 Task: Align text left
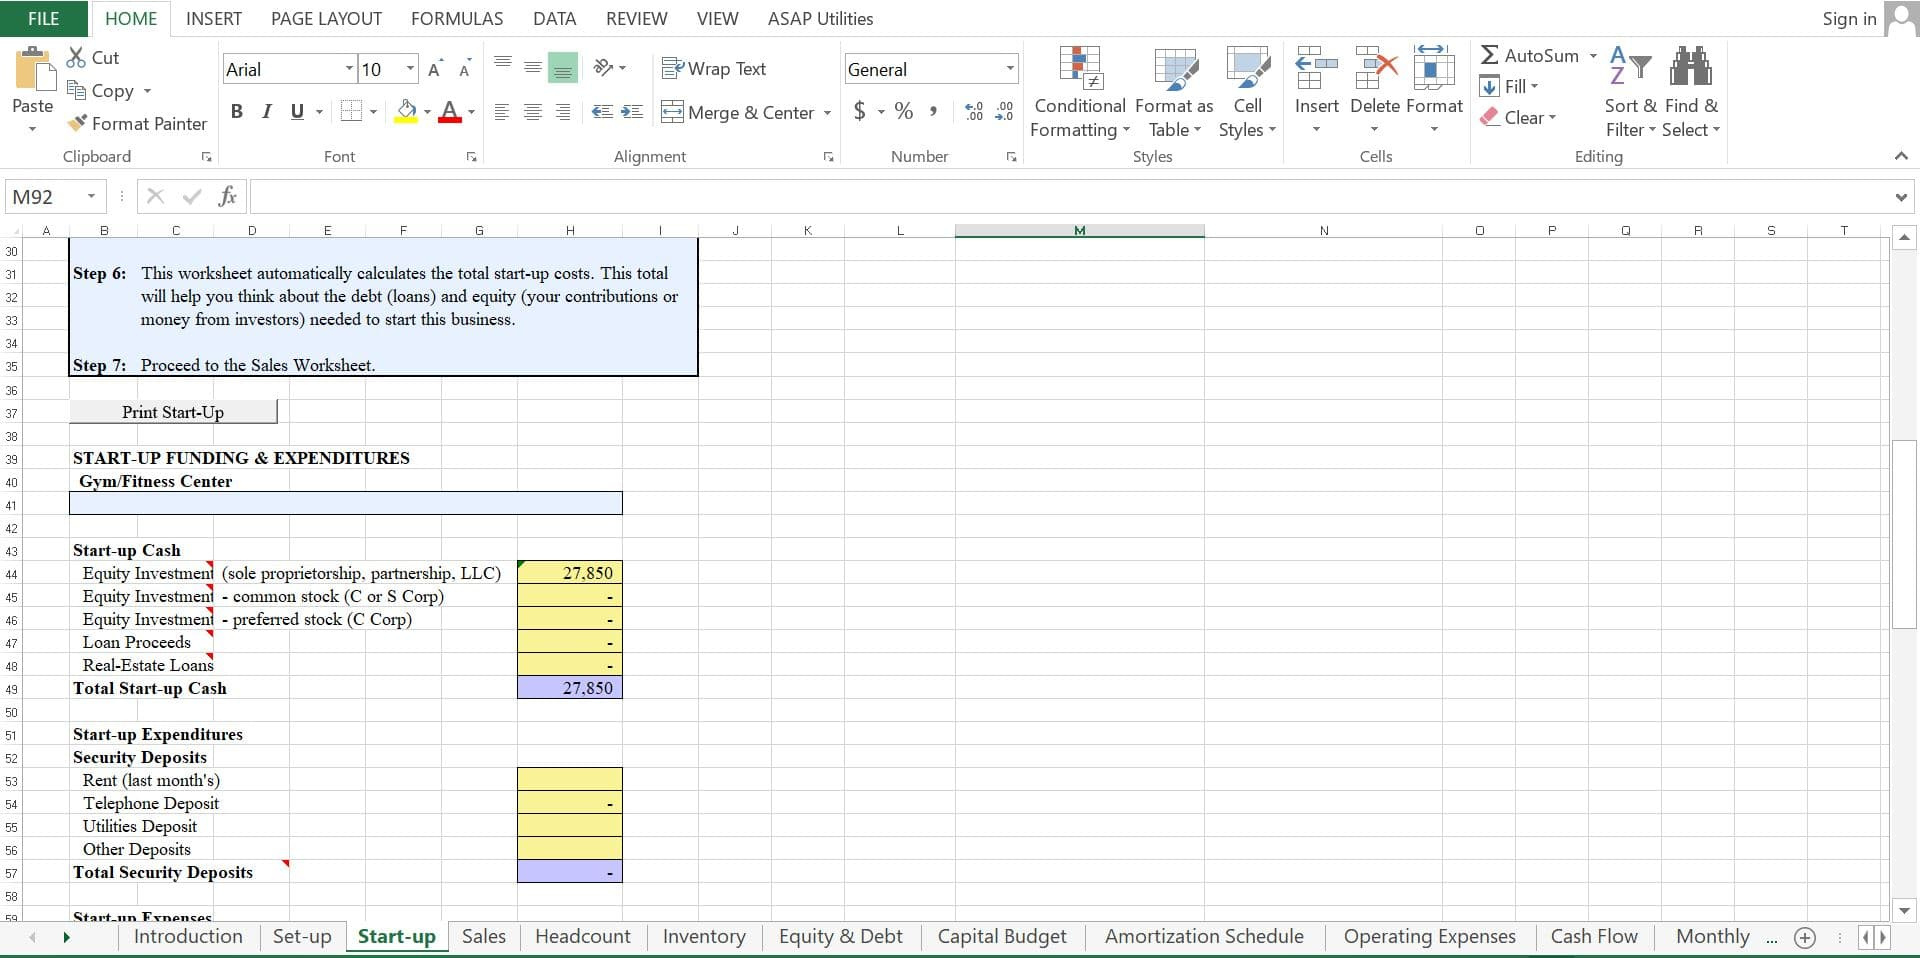tap(503, 111)
